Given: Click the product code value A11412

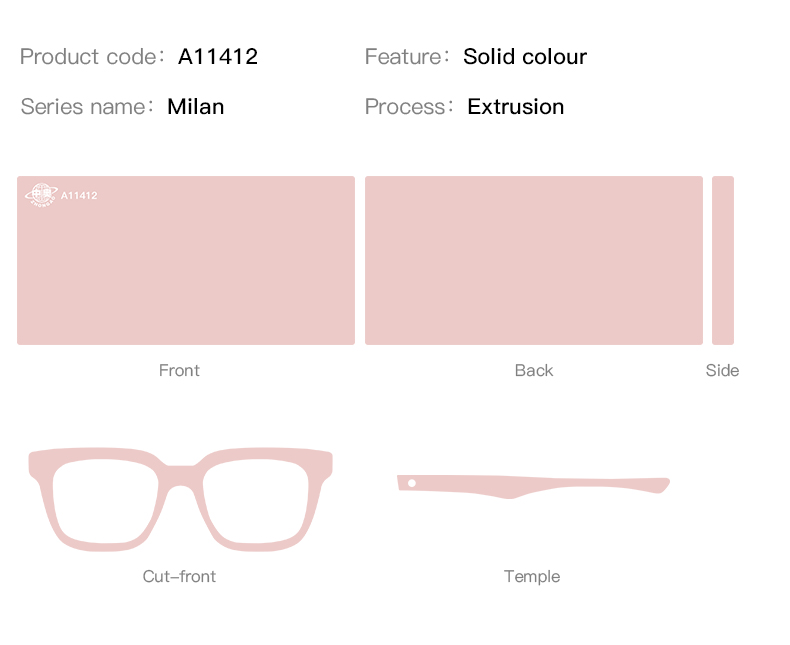Looking at the screenshot, I should pos(218,56).
